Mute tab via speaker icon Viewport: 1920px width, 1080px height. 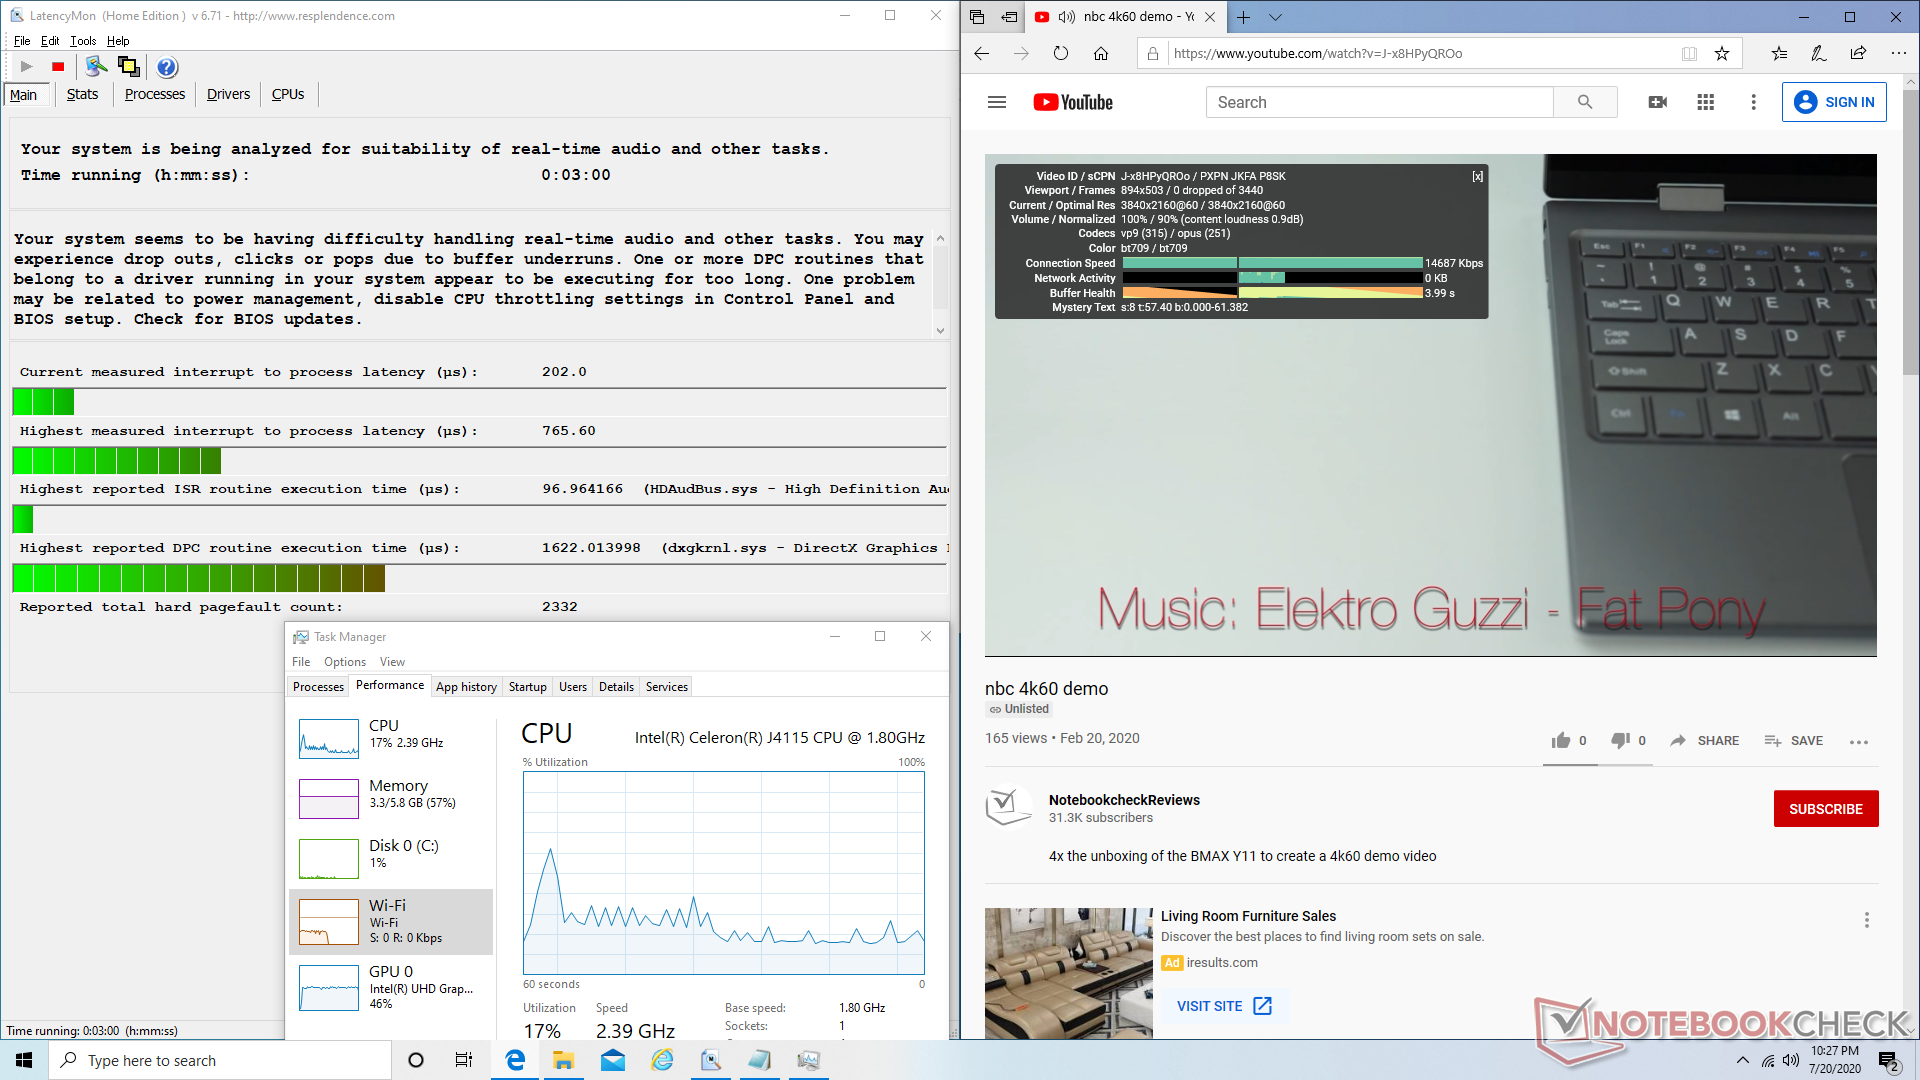(1066, 17)
